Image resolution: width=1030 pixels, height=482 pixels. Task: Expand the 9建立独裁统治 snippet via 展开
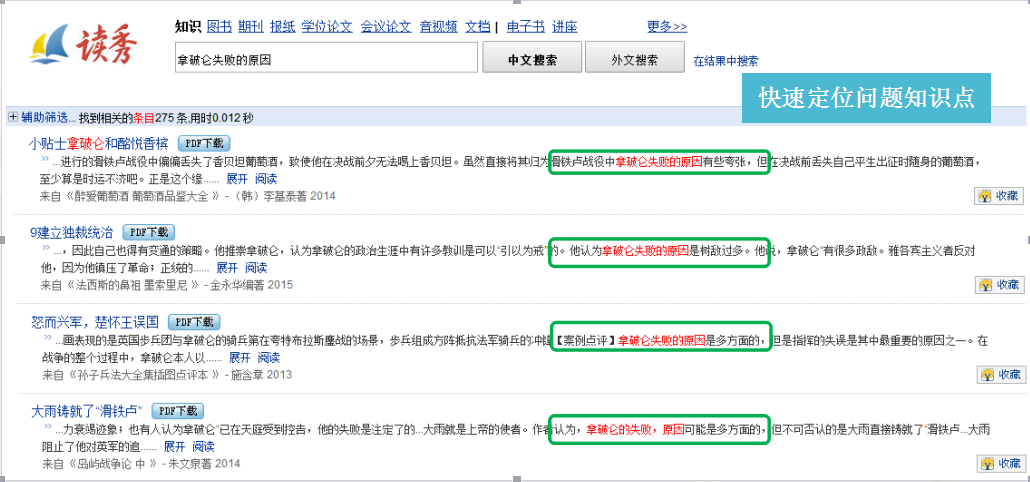click(x=227, y=268)
